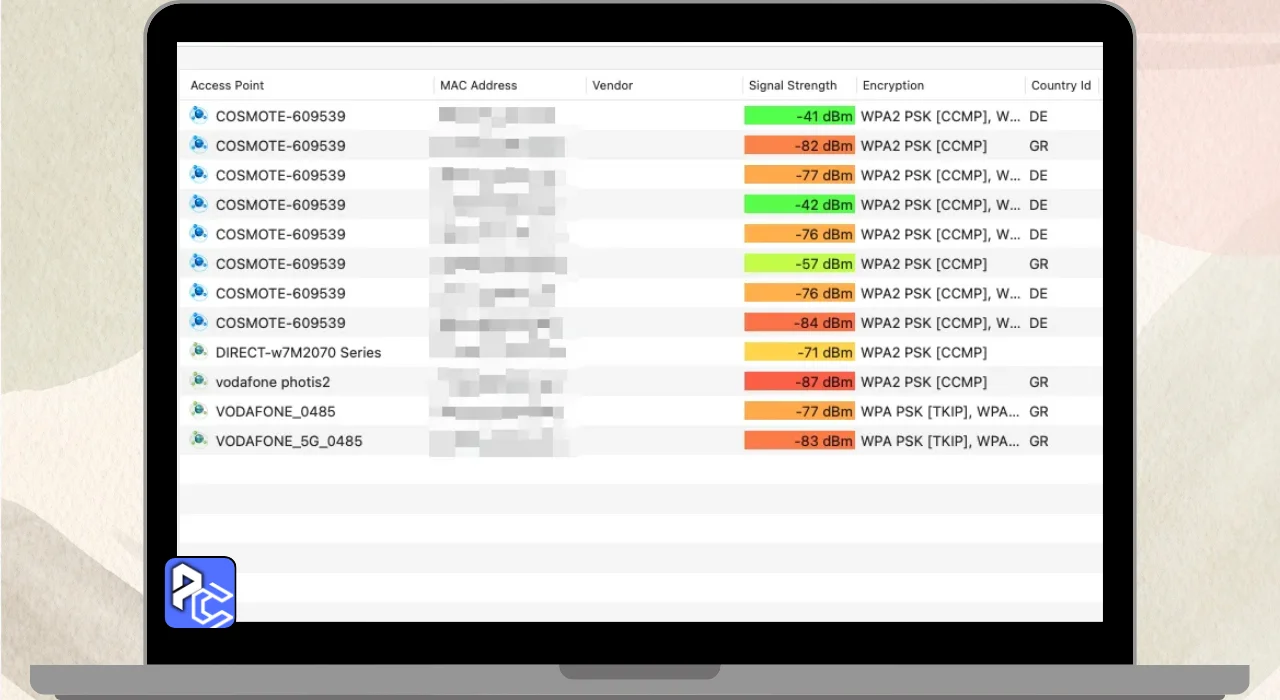1280x700 pixels.
Task: Click the icon beside VODAFONE_5G_0485
Action: (198, 440)
